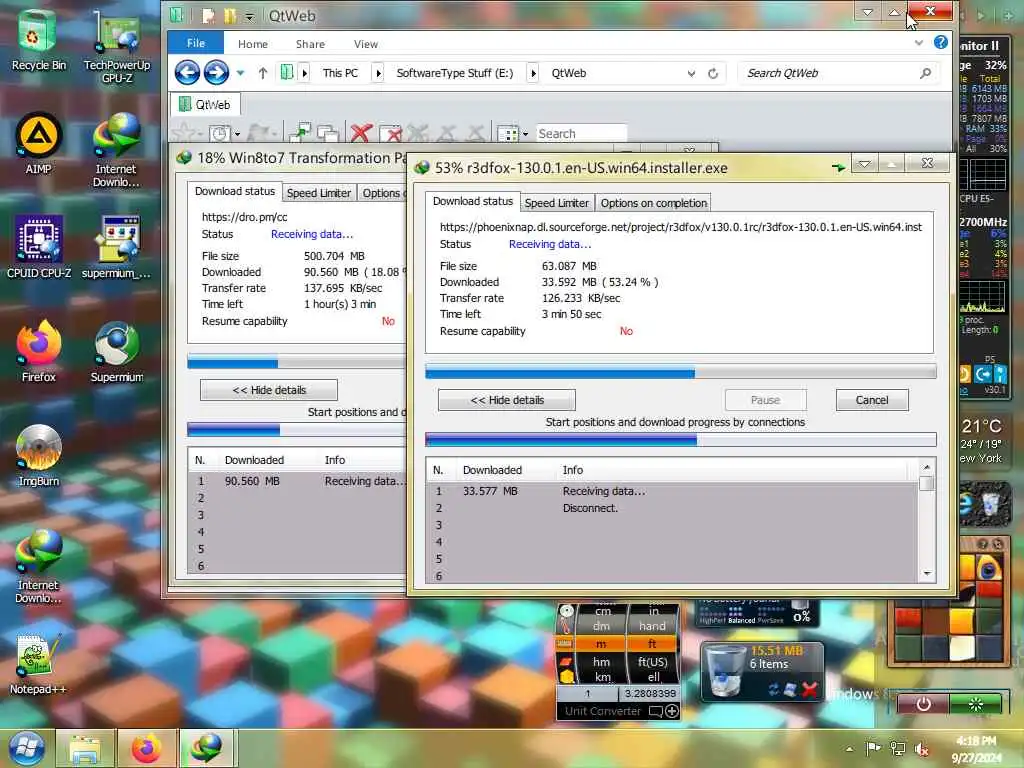This screenshot has width=1024, height=768.
Task: Click Hide details in Win8to7 download dialog
Action: click(269, 390)
